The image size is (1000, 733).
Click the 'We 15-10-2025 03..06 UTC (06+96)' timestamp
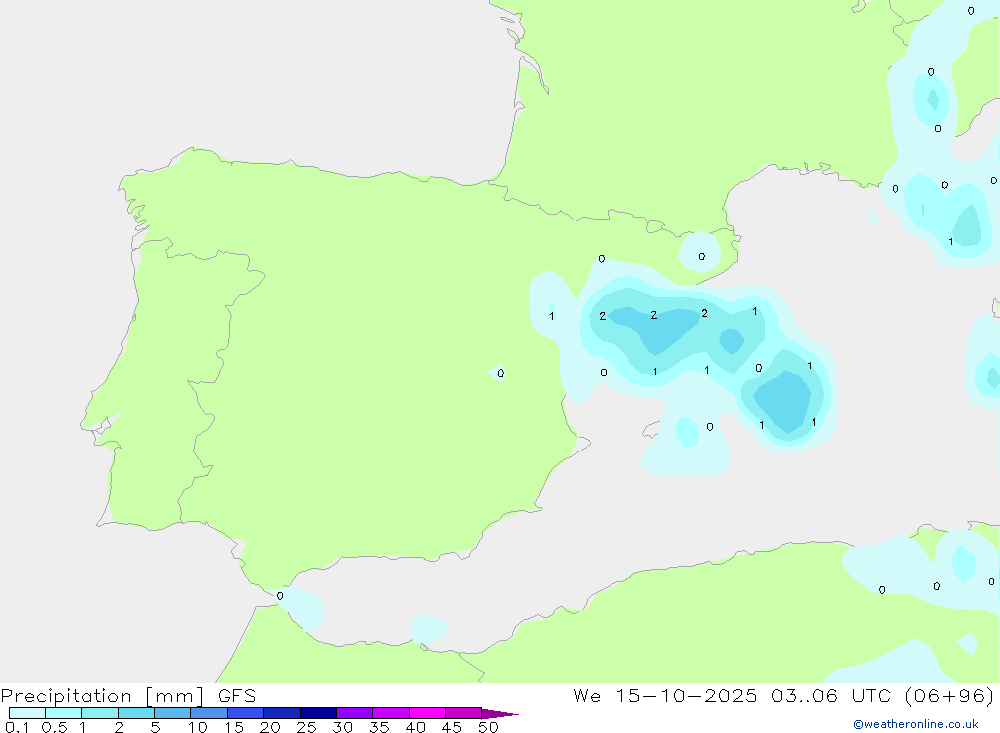click(x=784, y=695)
